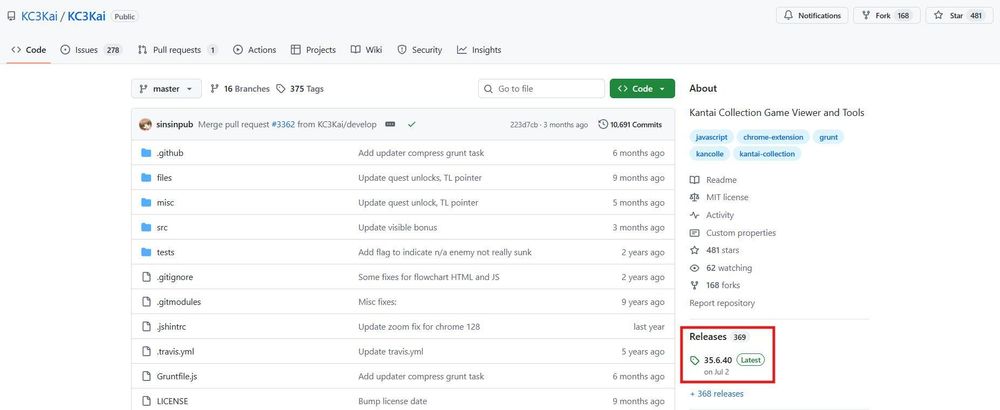
Task: Toggle Notifications for the repository
Action: [x=812, y=15]
